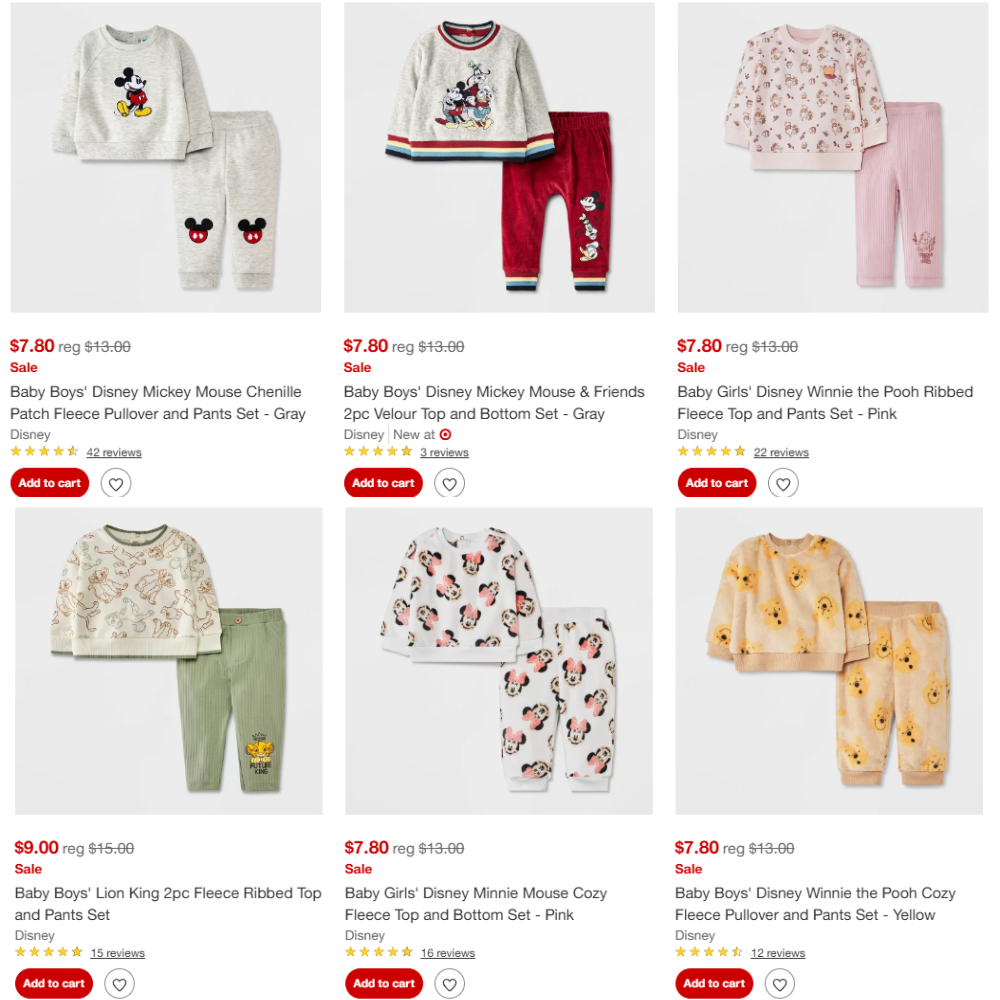Favorite the Lion King Fleece Ribbed set
The height and width of the screenshot is (1000, 1000).
click(120, 983)
